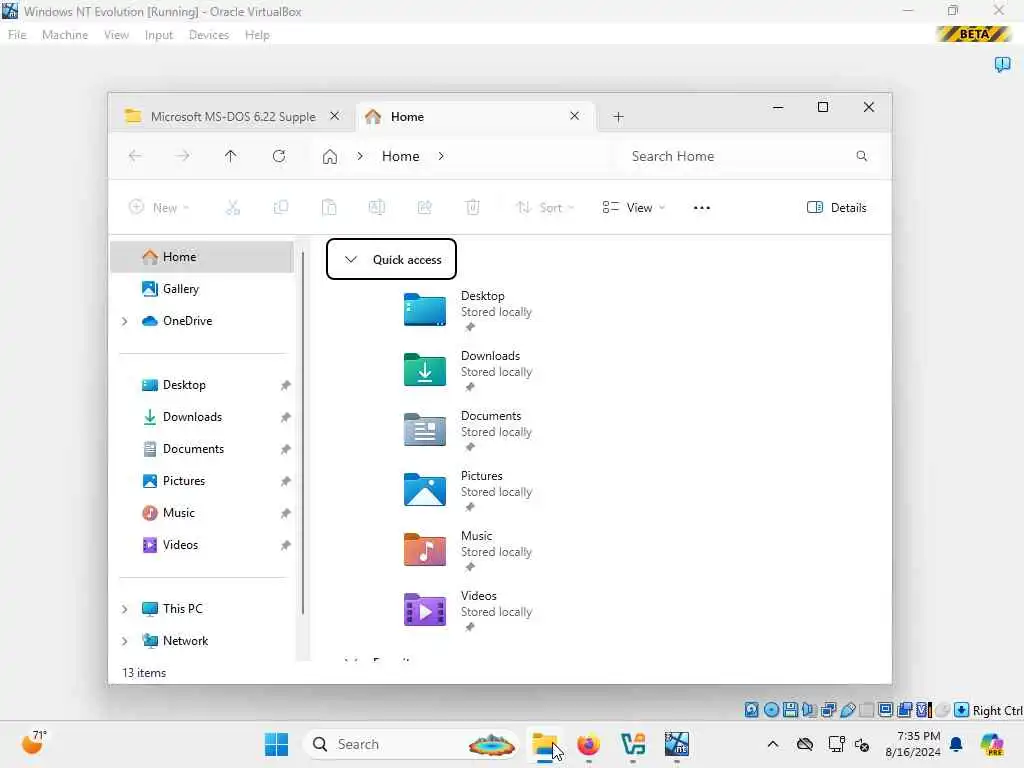Open the View dropdown menu
This screenshot has height=768, width=1024.
(x=633, y=208)
